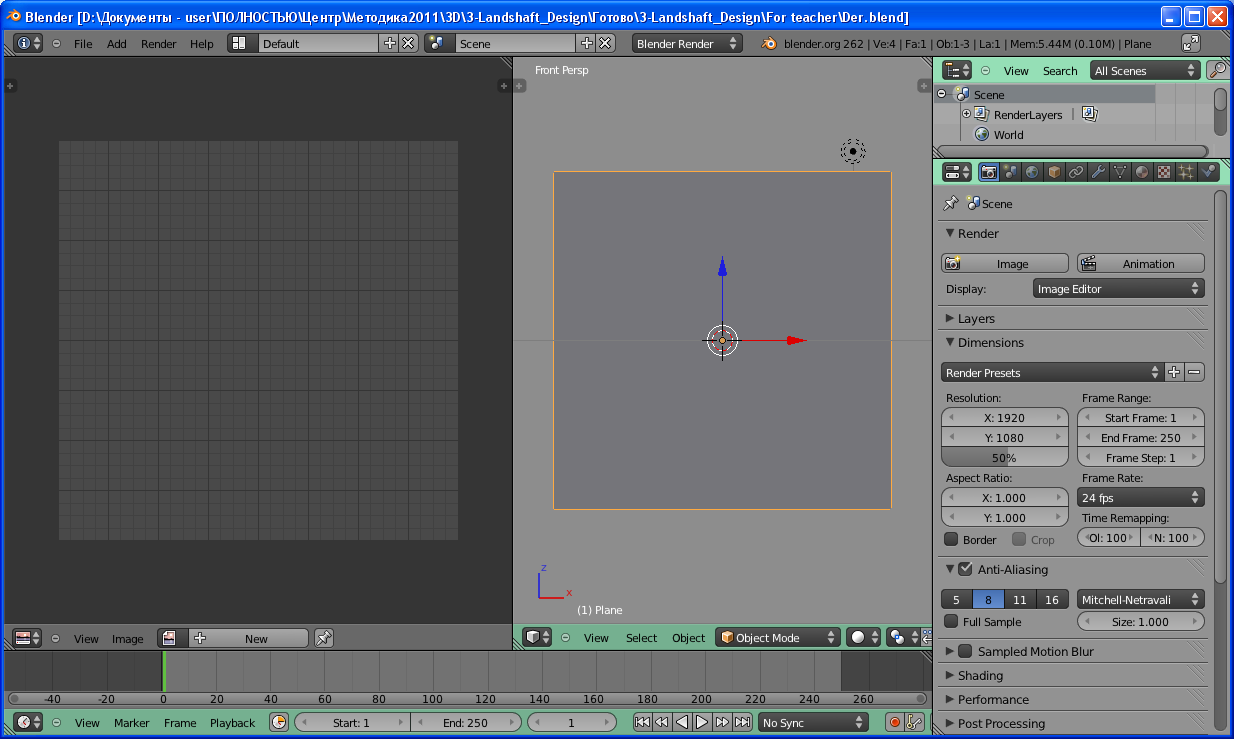Add a render preset with plus button

(1174, 372)
